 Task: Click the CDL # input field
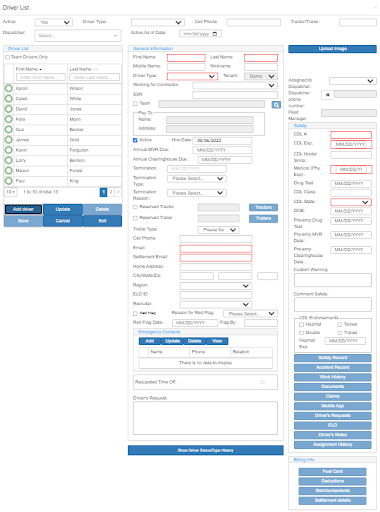[351, 135]
